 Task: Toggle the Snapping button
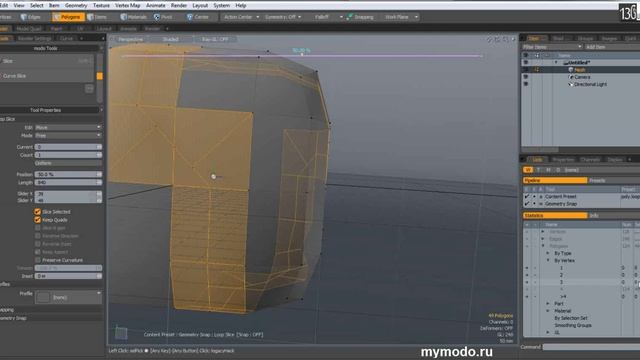tap(360, 17)
